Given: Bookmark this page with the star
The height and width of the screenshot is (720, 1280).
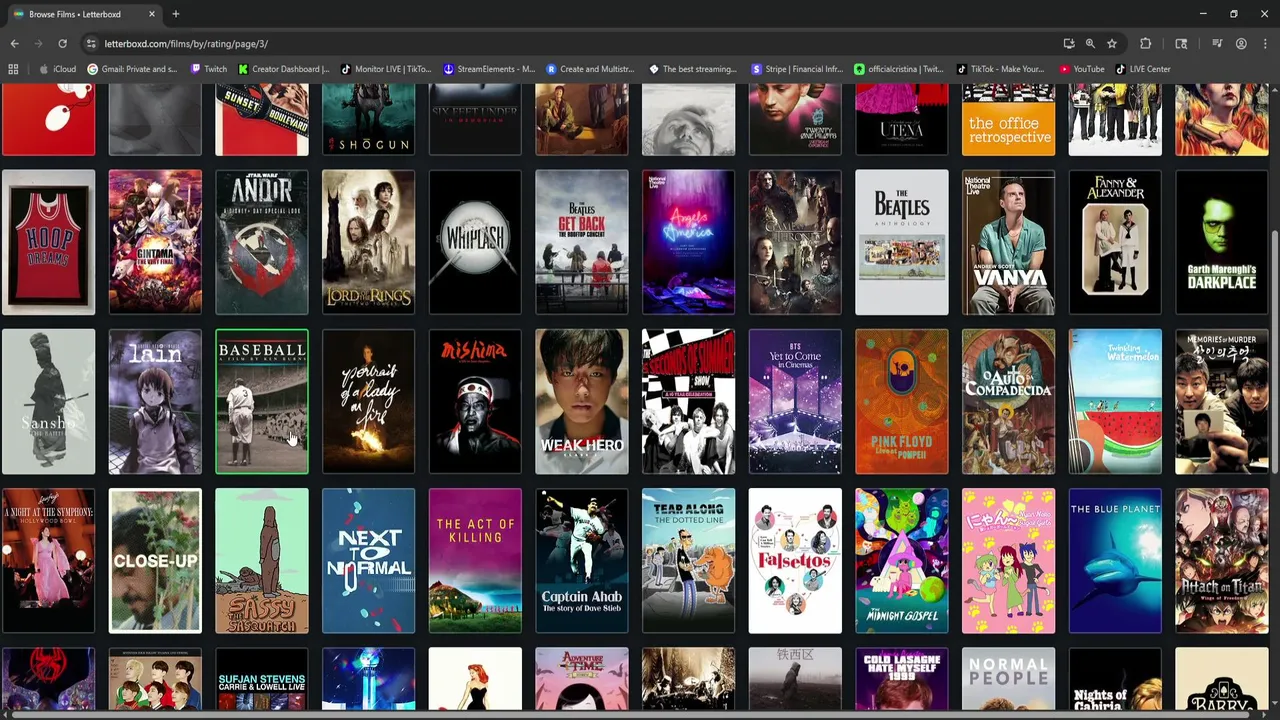Looking at the screenshot, I should (1112, 44).
